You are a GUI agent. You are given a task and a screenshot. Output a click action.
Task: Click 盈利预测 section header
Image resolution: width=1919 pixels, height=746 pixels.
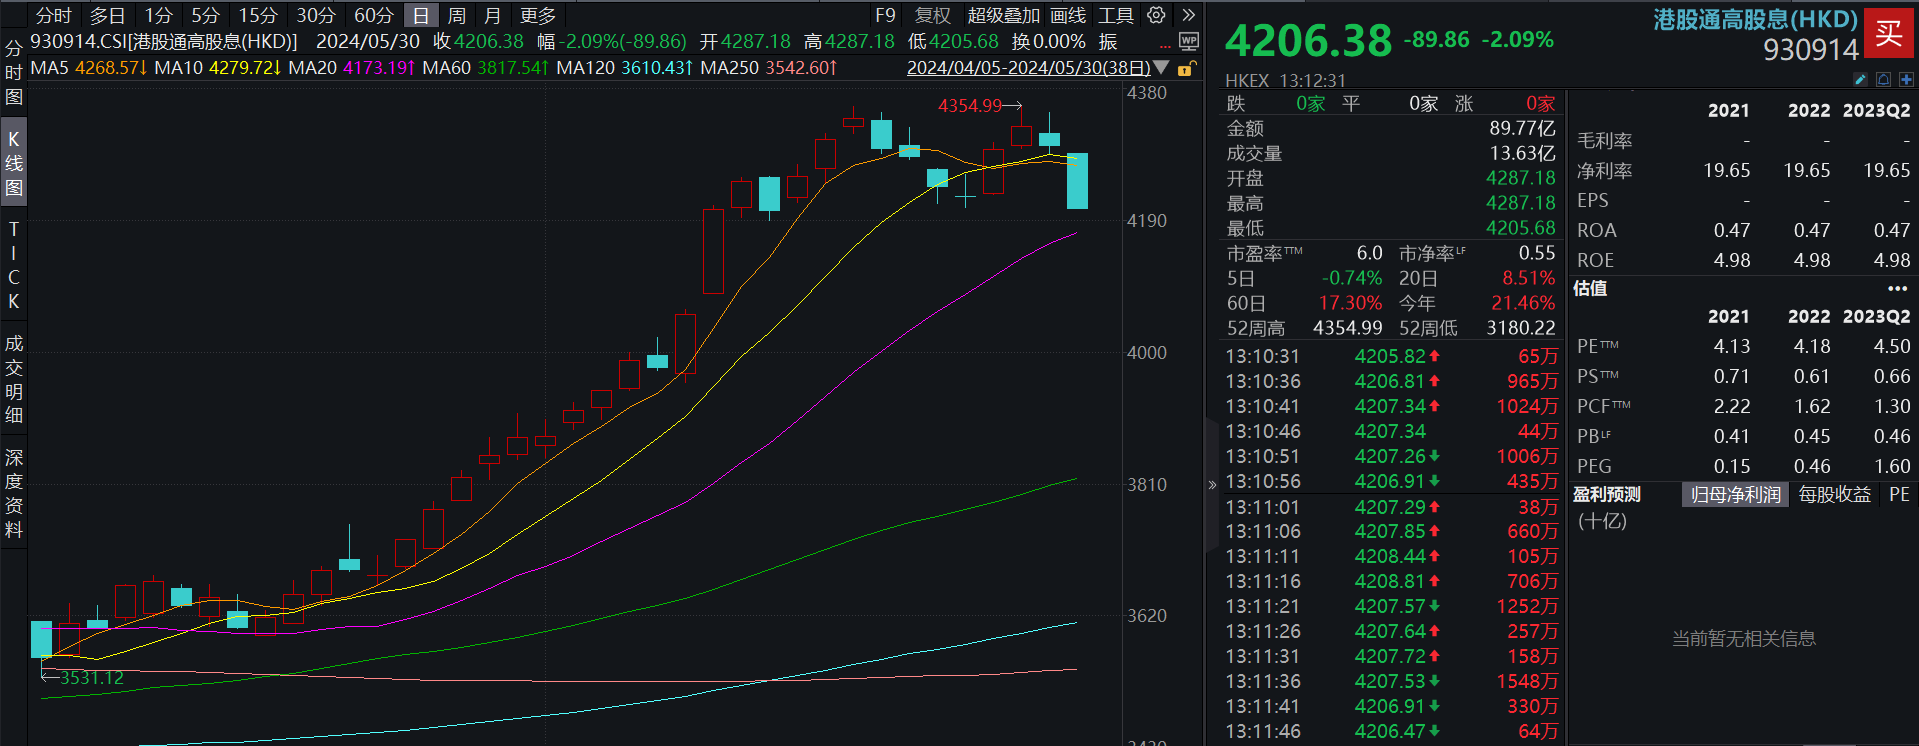(1607, 494)
